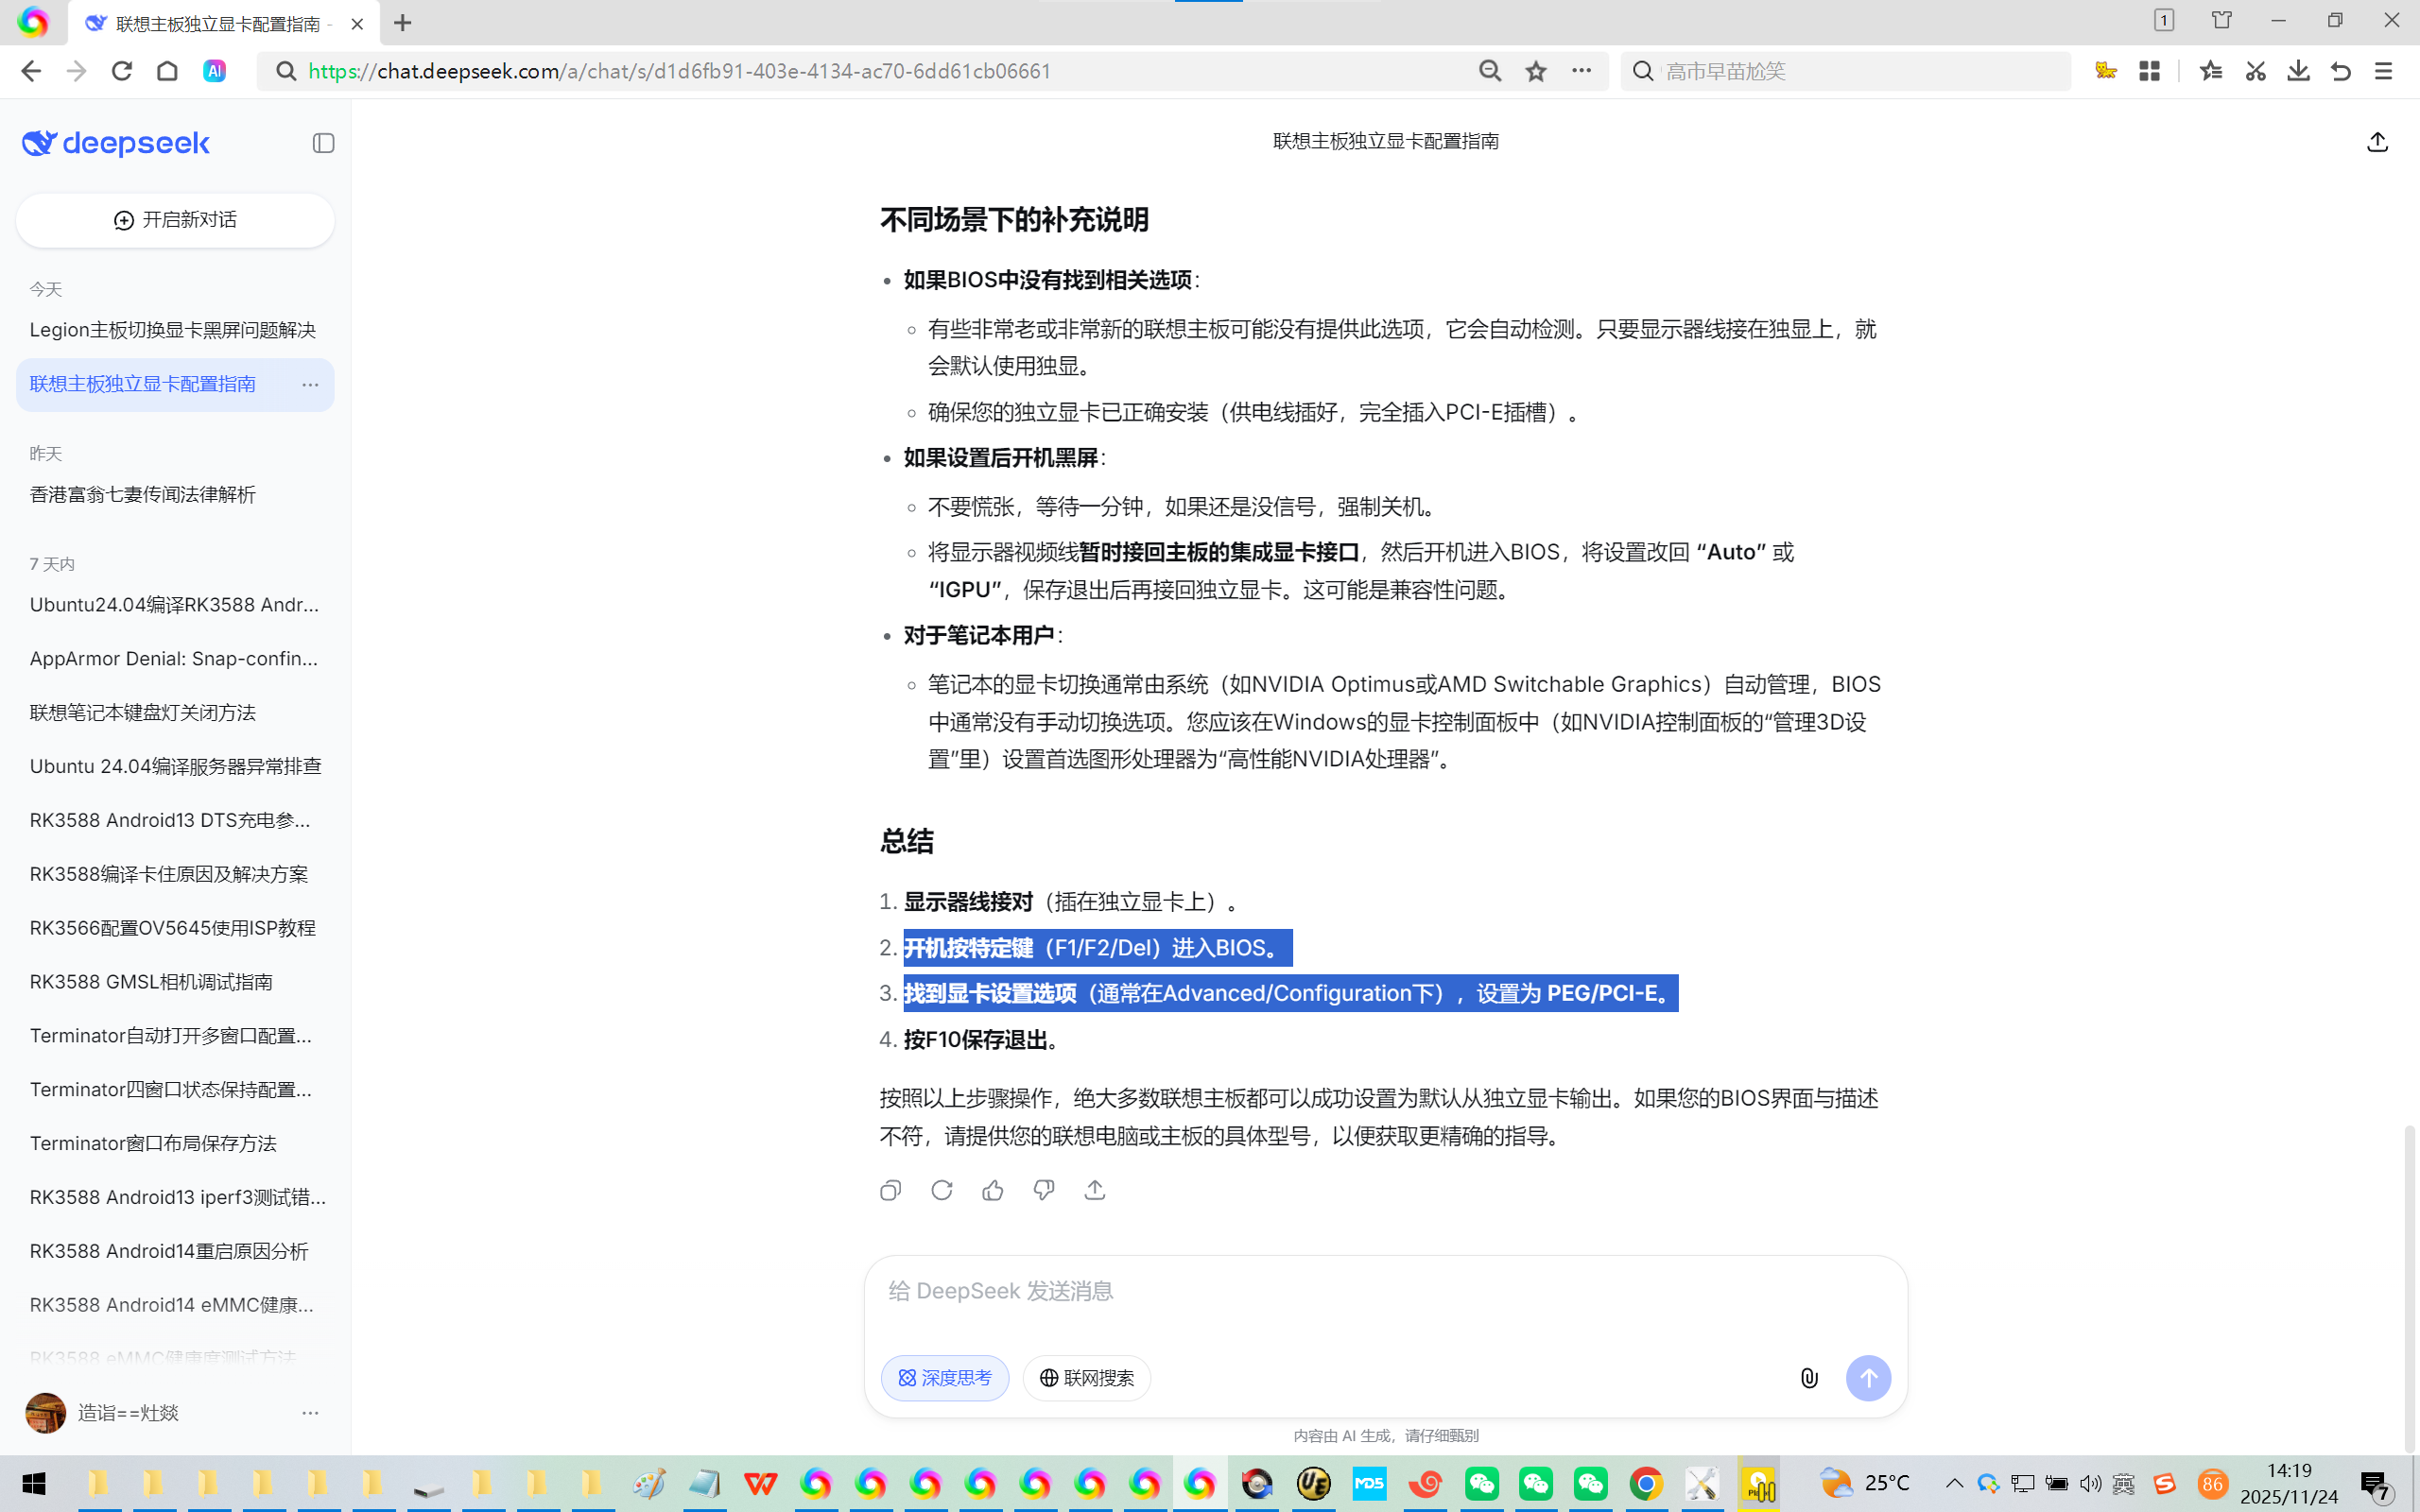Image resolution: width=2420 pixels, height=1512 pixels.
Task: Open RK3588 GMSL相机调试指南 chat
Action: pyautogui.click(x=151, y=982)
